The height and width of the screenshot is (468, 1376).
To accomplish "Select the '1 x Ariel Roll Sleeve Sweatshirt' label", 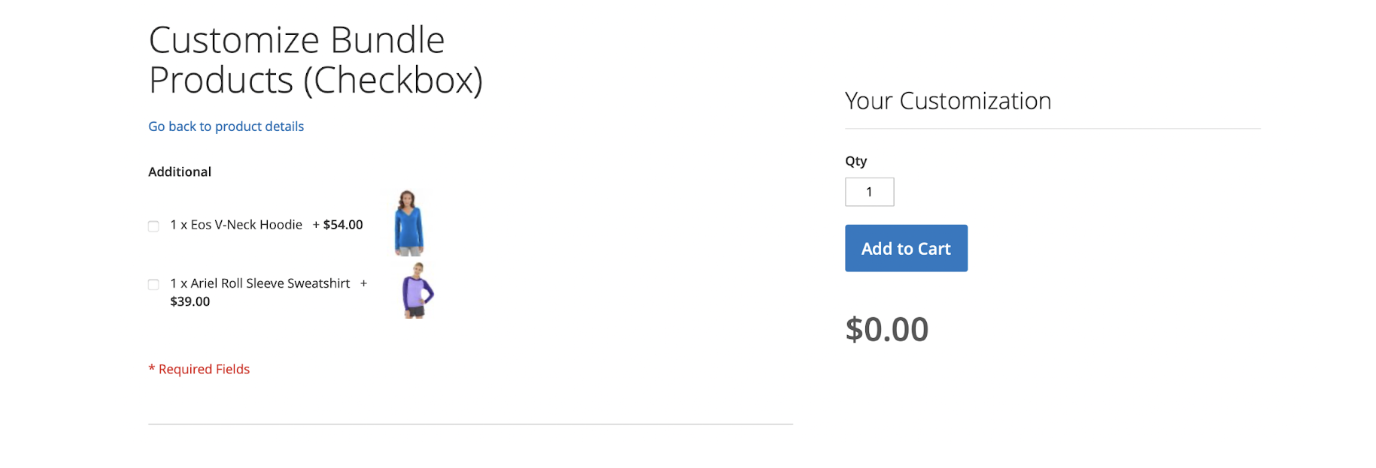I will pyautogui.click(x=260, y=283).
